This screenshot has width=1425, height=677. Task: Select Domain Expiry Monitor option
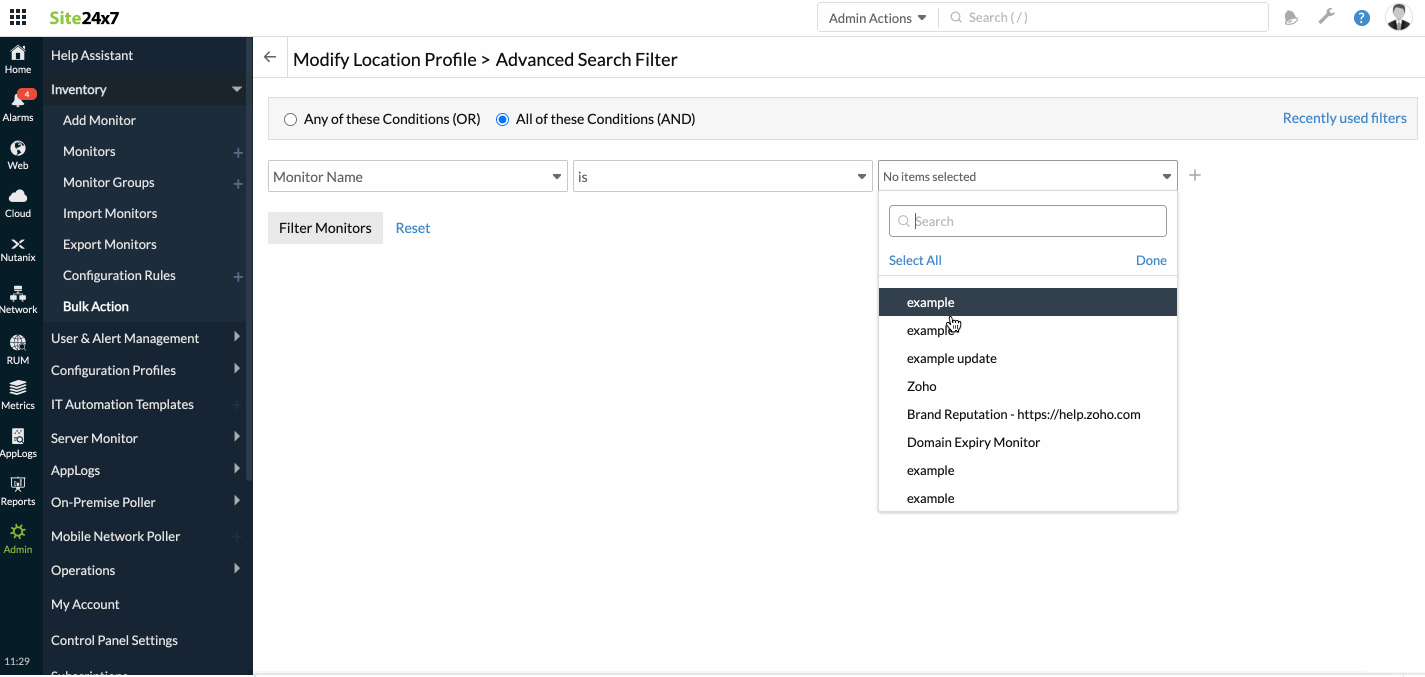(x=973, y=442)
